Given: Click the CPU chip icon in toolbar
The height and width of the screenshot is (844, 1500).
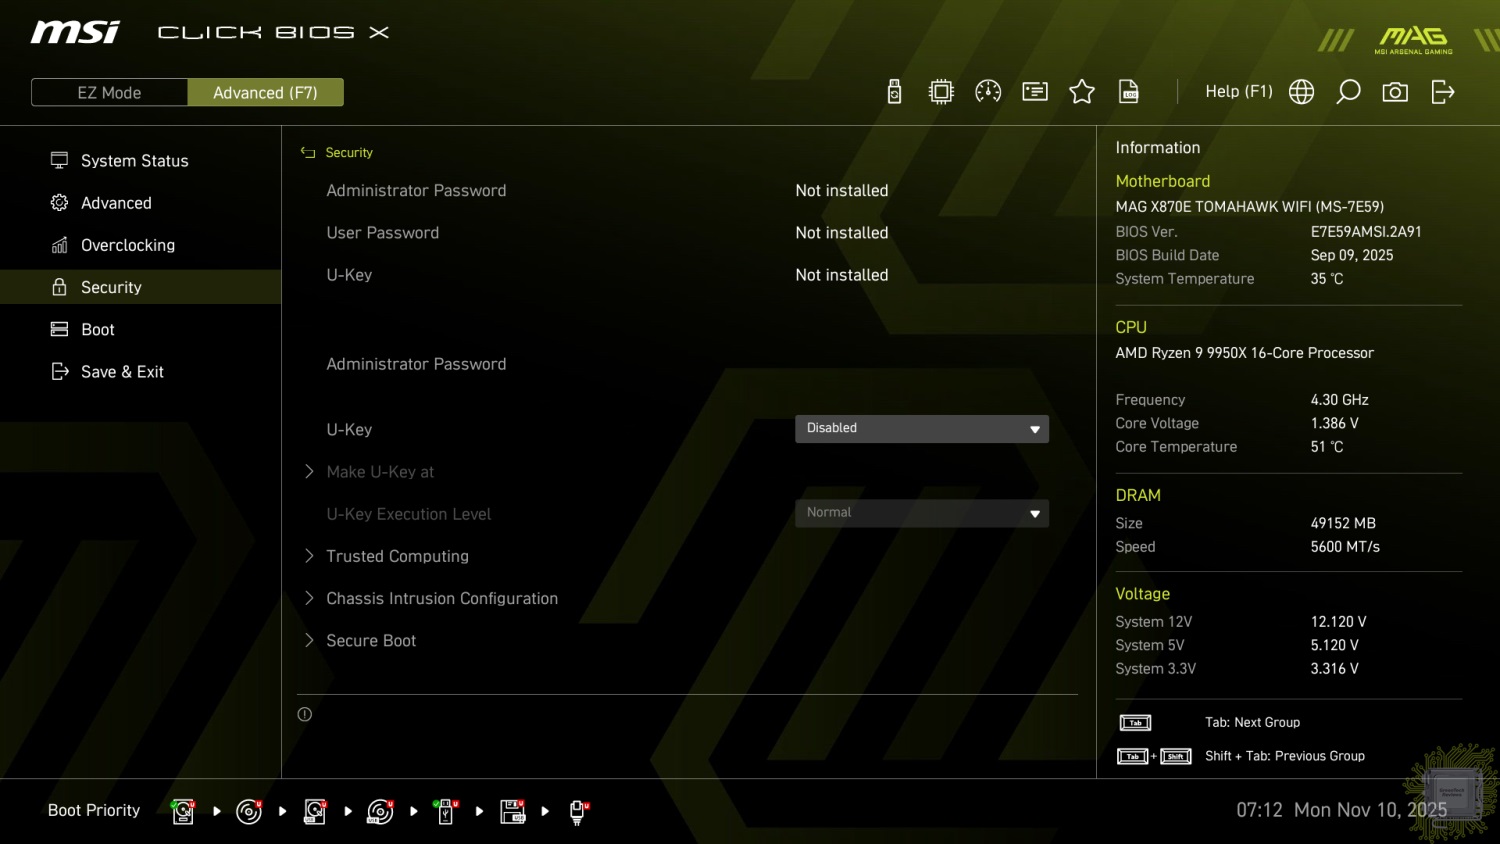Looking at the screenshot, I should (941, 92).
